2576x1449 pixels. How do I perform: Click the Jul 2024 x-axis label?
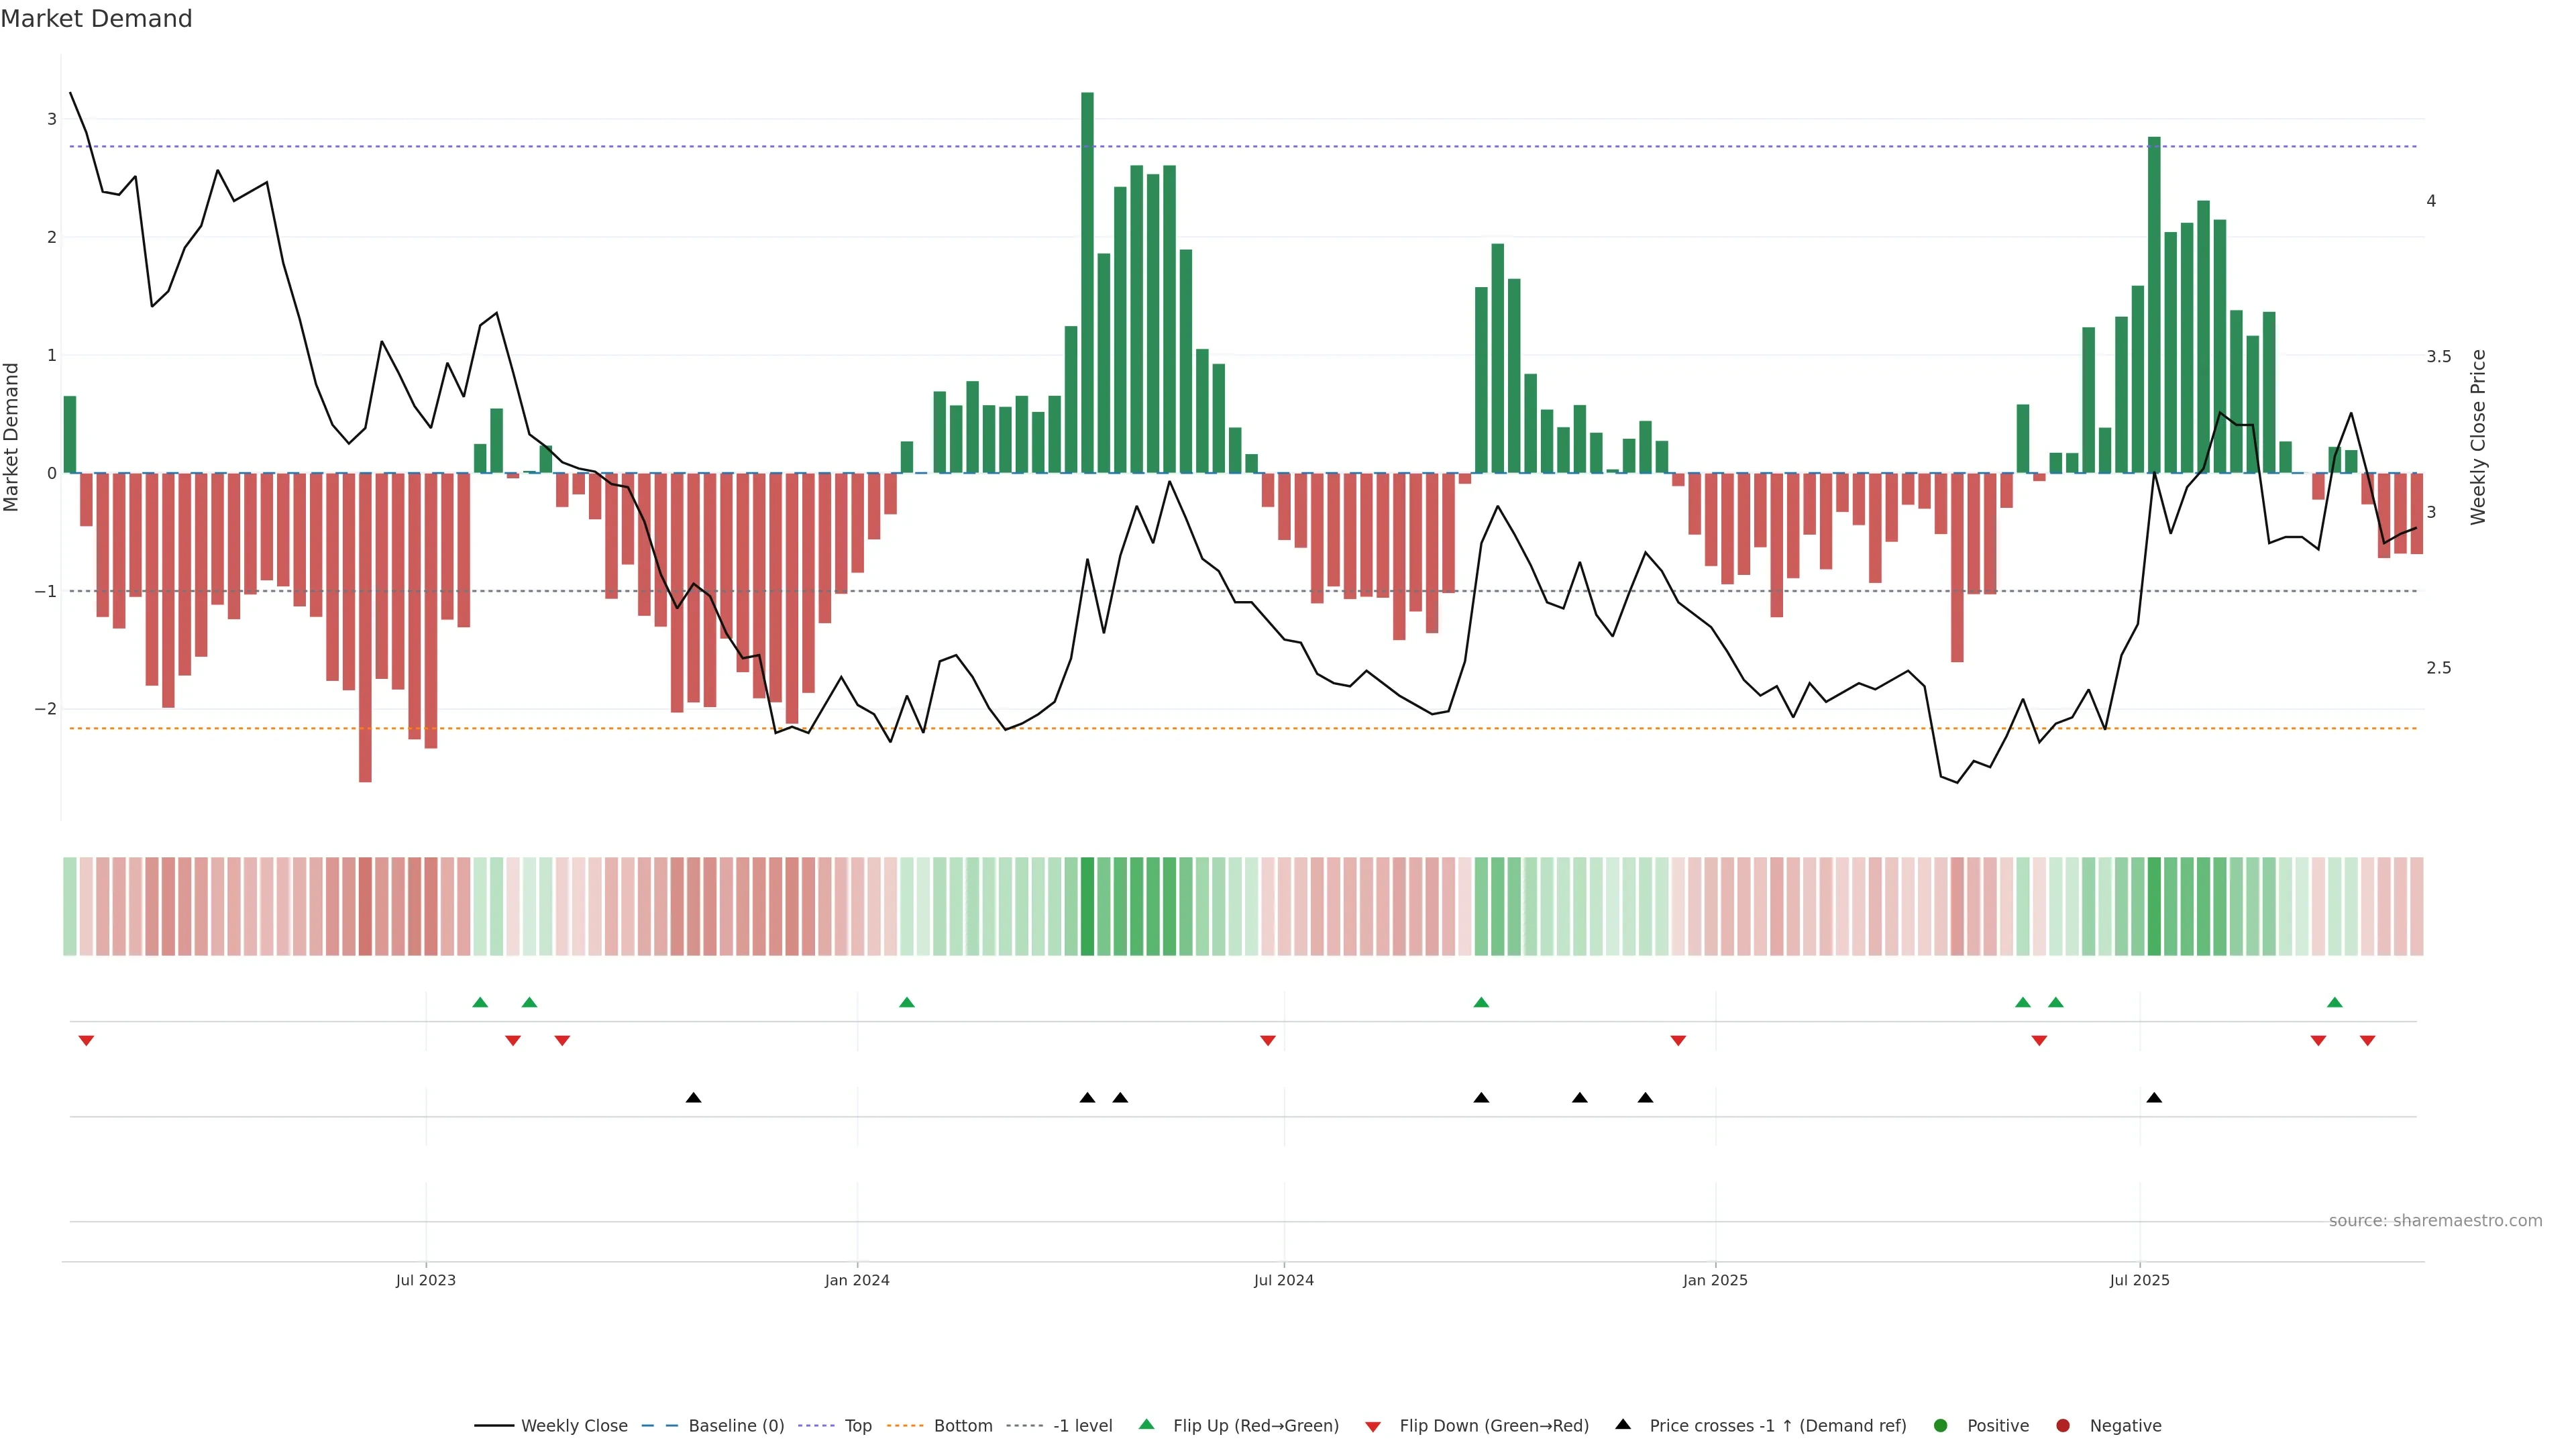[x=1283, y=1280]
